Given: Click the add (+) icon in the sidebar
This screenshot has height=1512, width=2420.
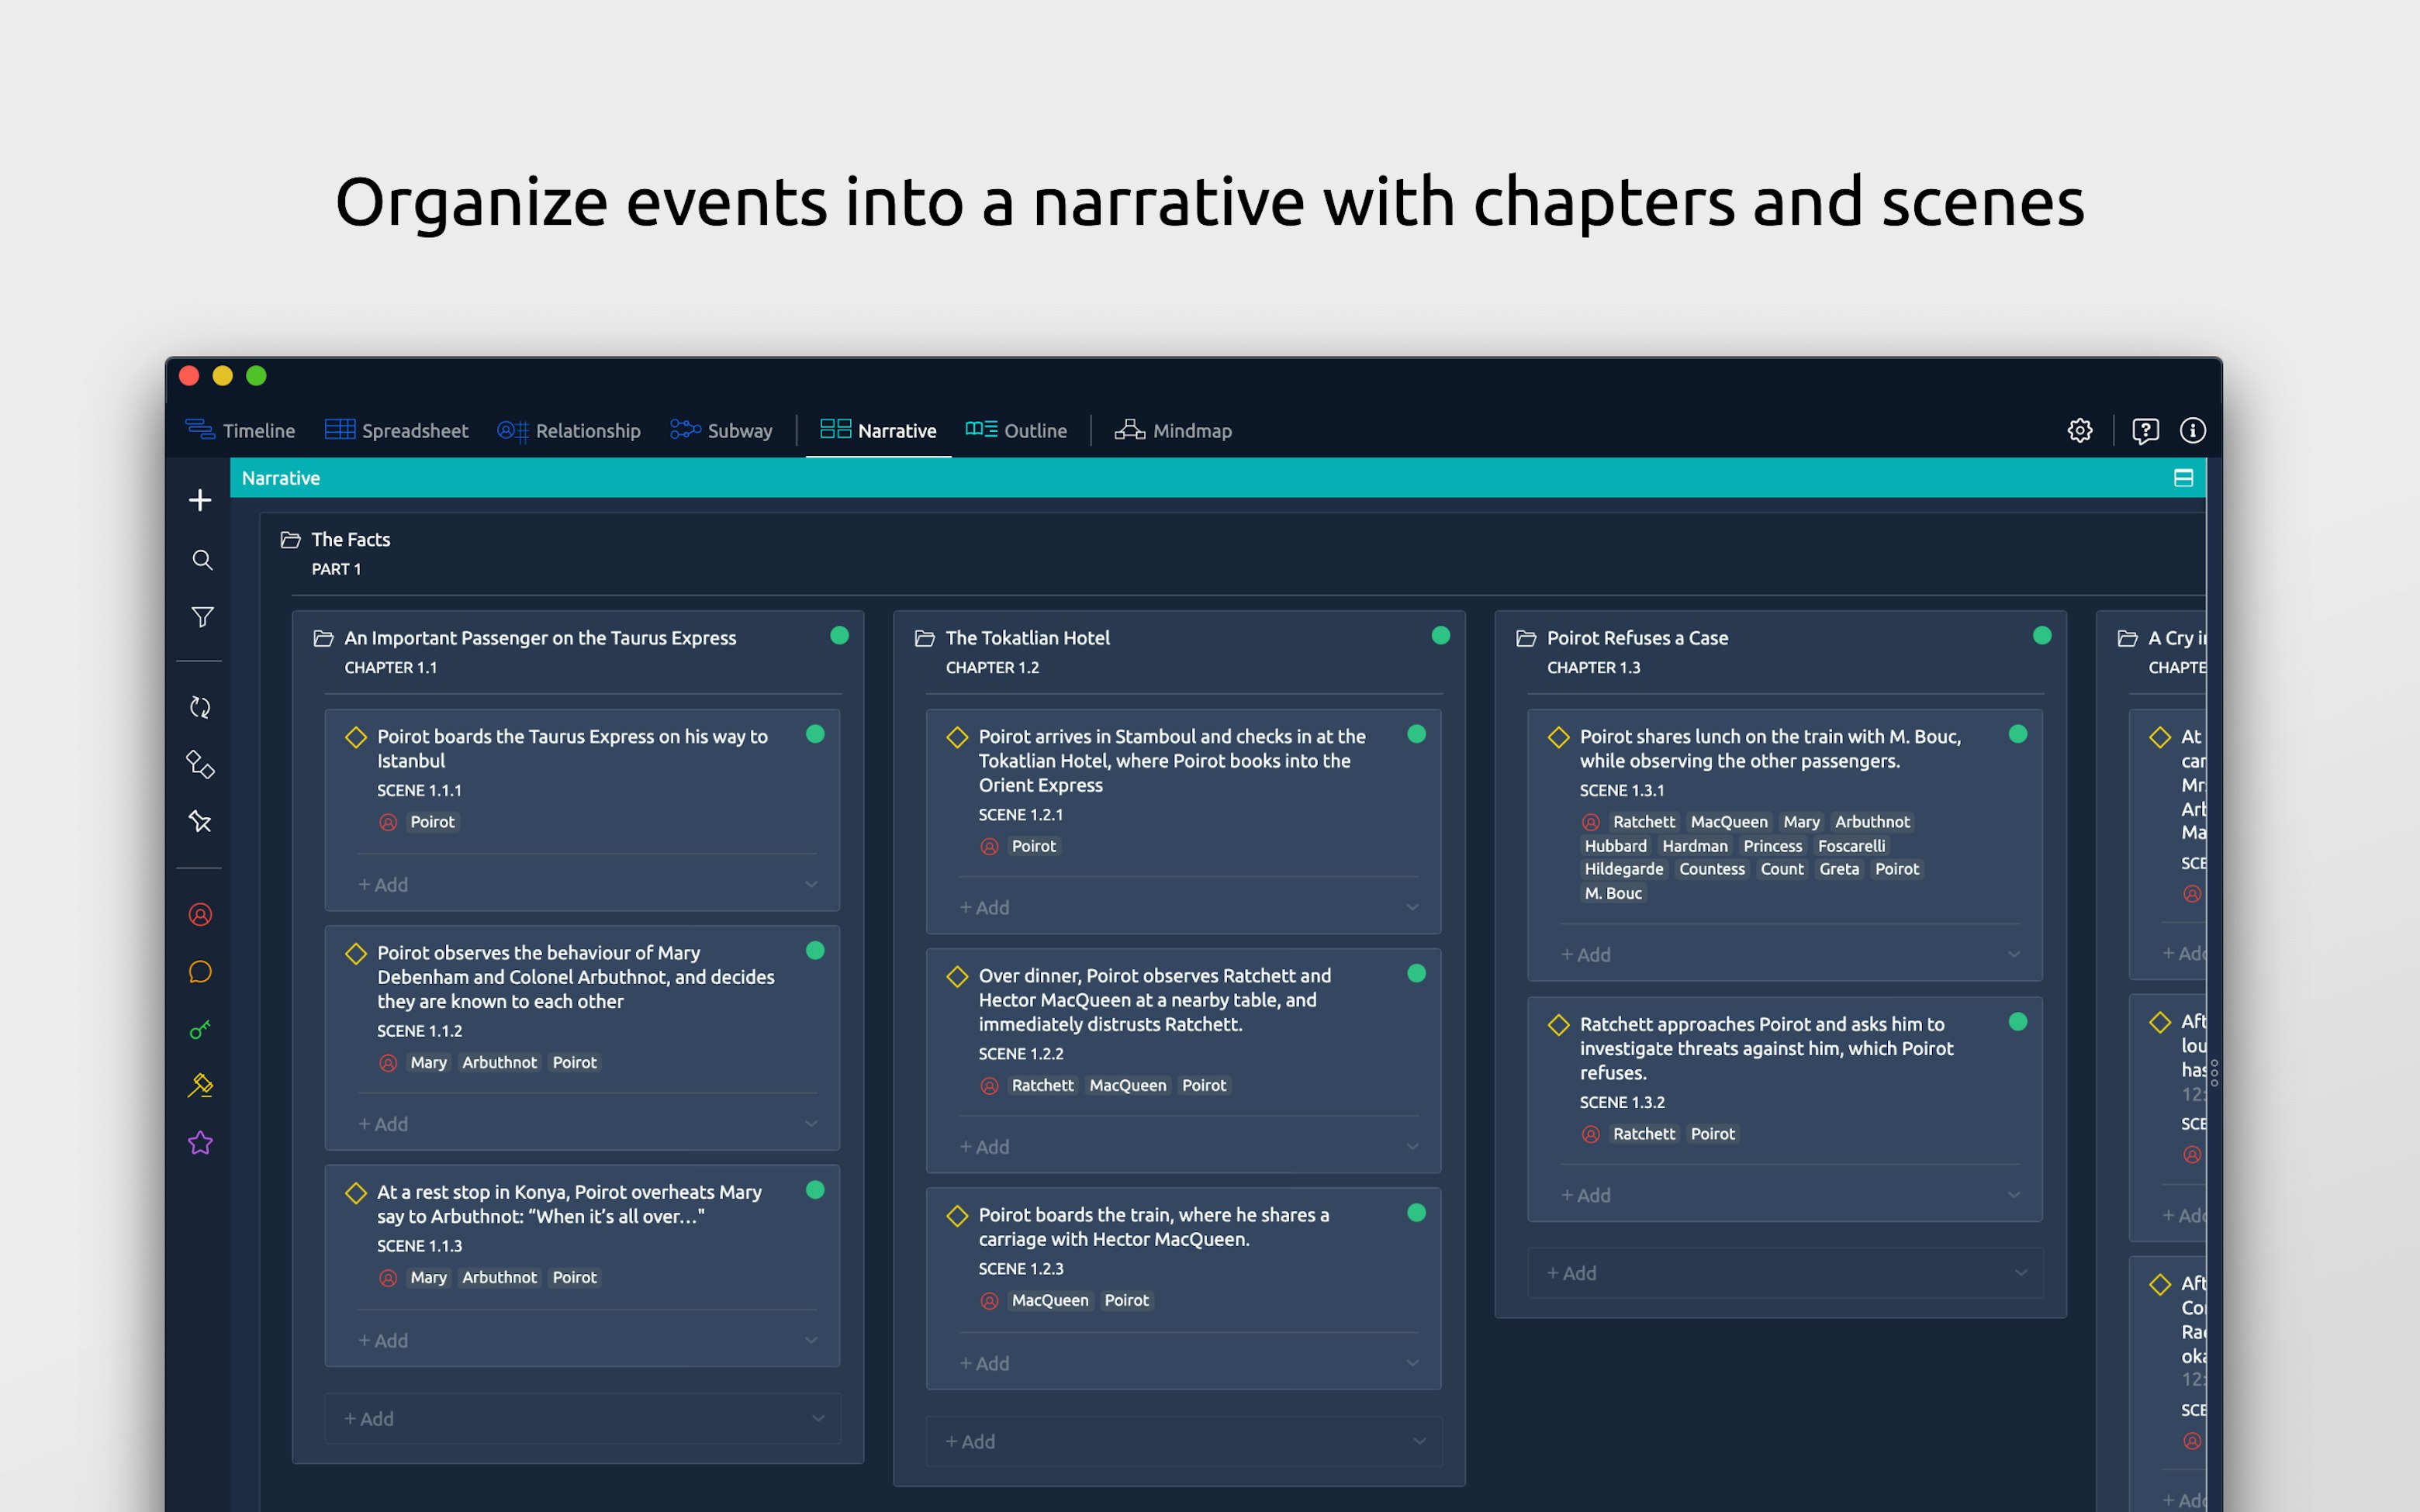Looking at the screenshot, I should (200, 500).
